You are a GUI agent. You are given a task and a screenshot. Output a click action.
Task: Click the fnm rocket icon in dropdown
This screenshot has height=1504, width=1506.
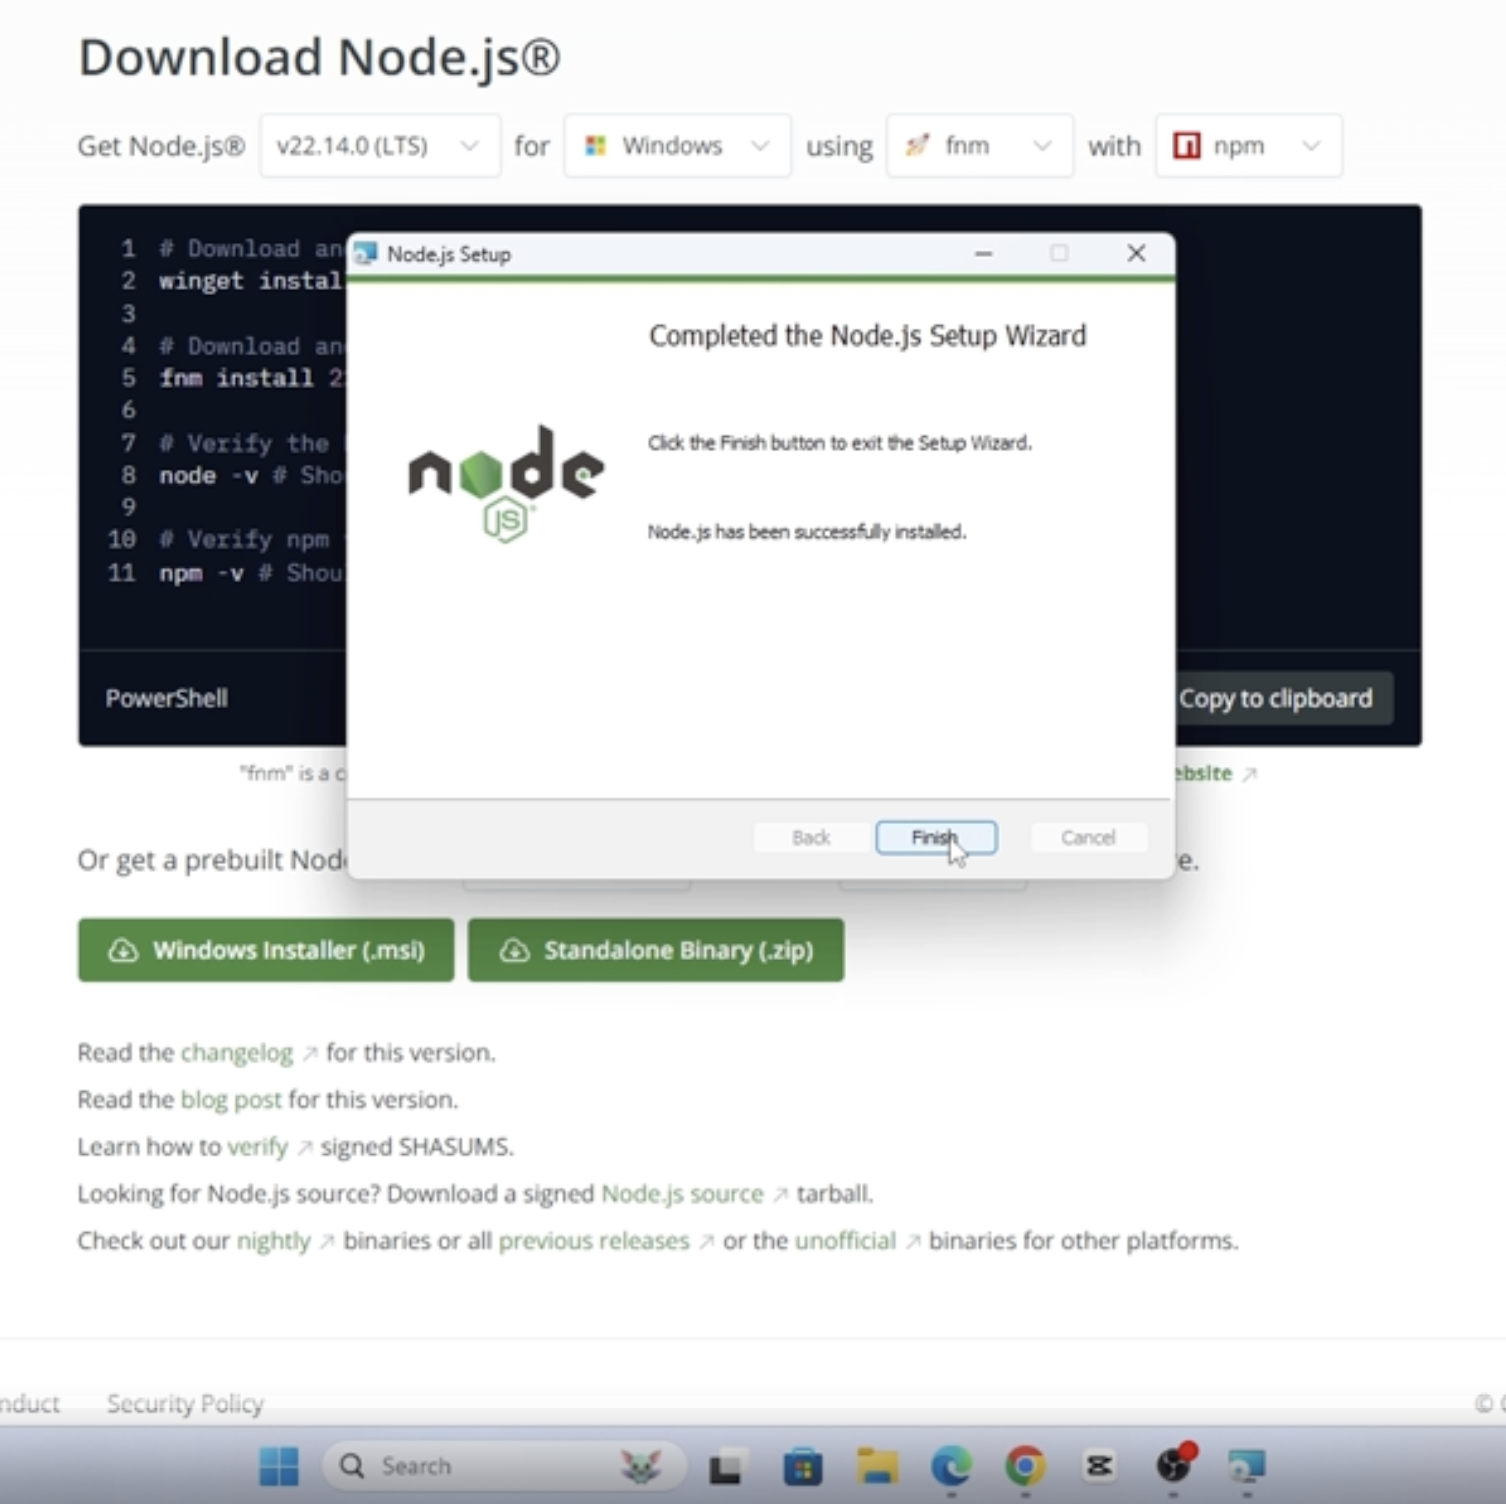918,146
